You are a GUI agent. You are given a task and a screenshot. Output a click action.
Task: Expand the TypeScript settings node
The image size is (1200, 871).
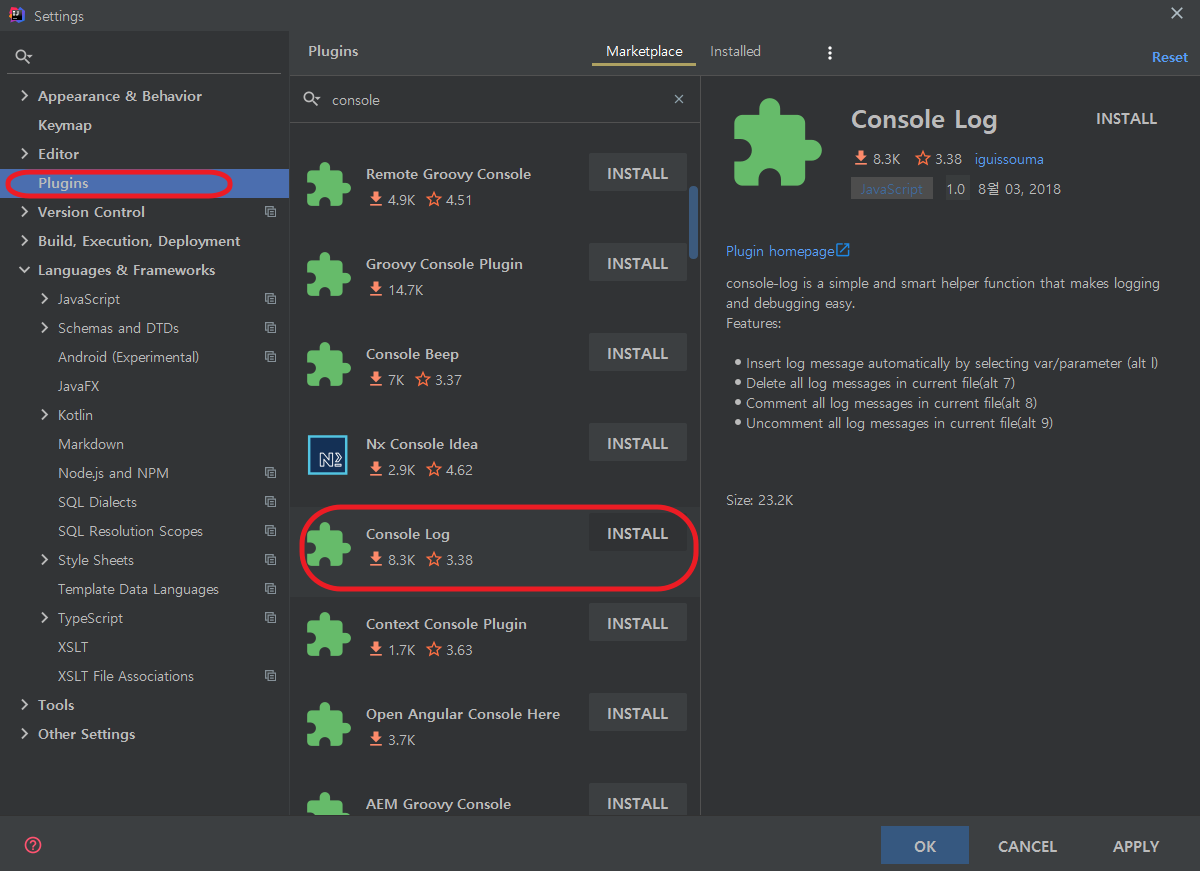pyautogui.click(x=44, y=618)
